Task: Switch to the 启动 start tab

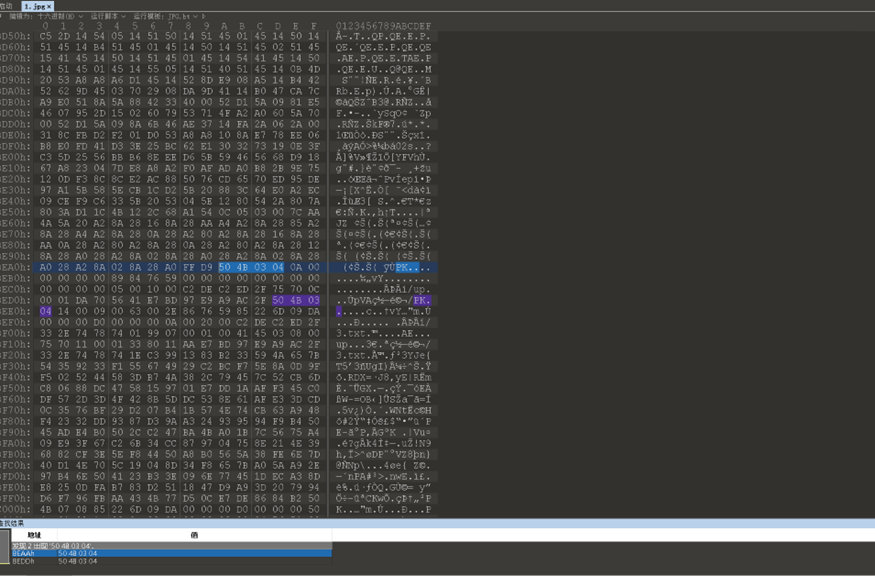Action: coord(7,4)
